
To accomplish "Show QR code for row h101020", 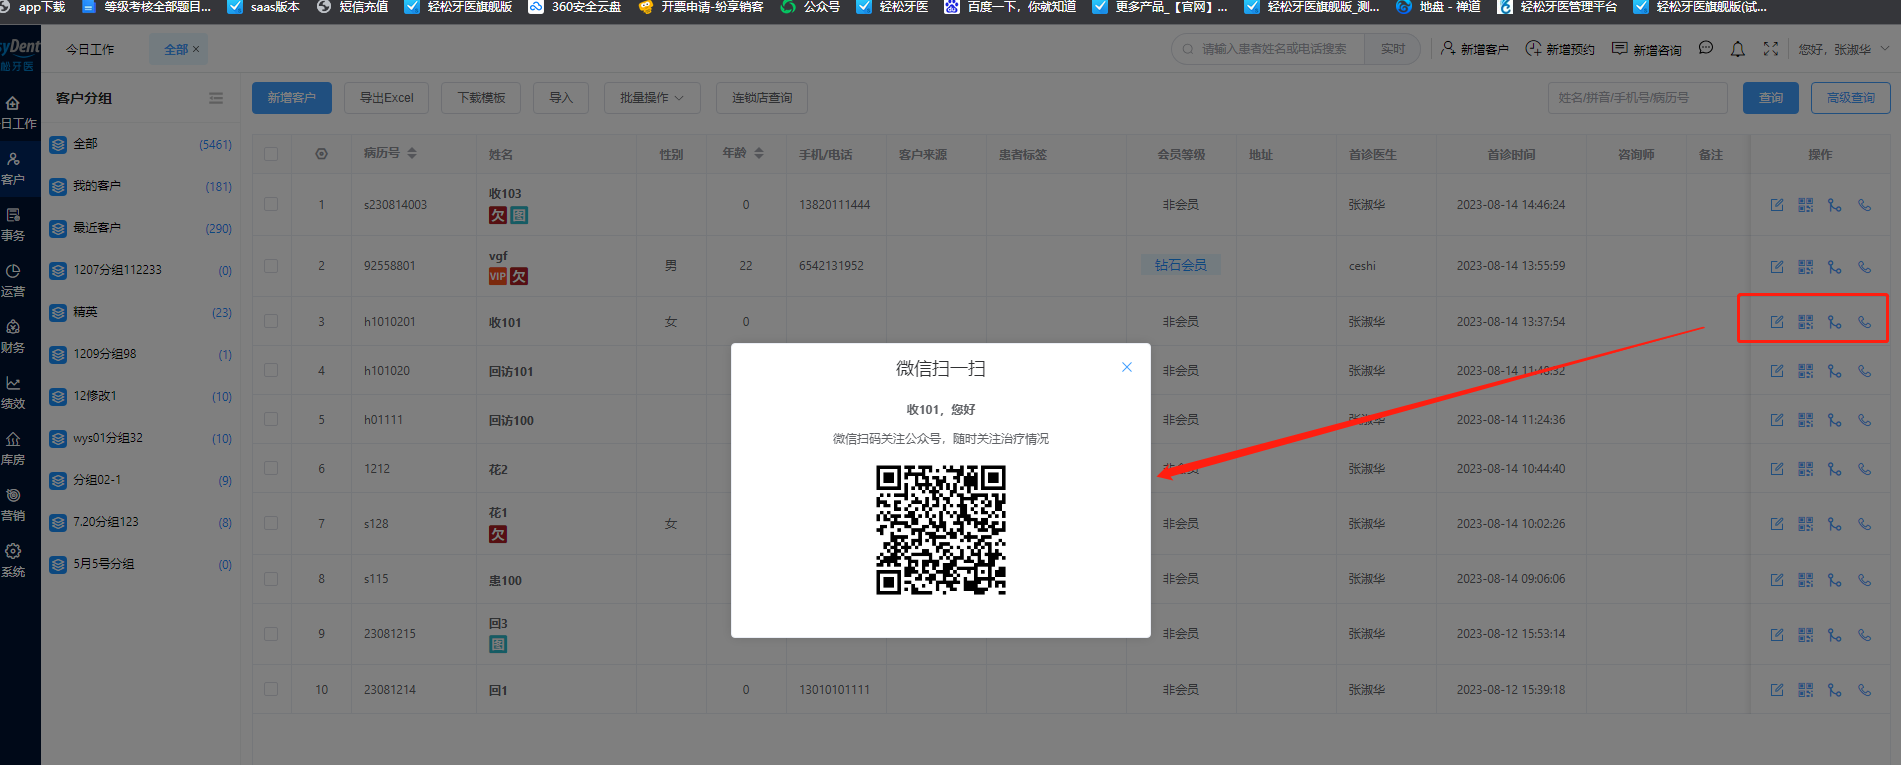I will 1805,371.
